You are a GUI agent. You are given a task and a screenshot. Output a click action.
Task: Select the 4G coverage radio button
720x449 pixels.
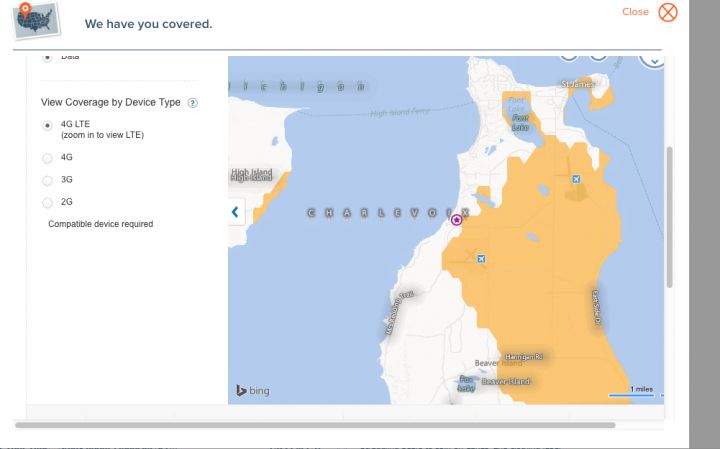pos(47,158)
